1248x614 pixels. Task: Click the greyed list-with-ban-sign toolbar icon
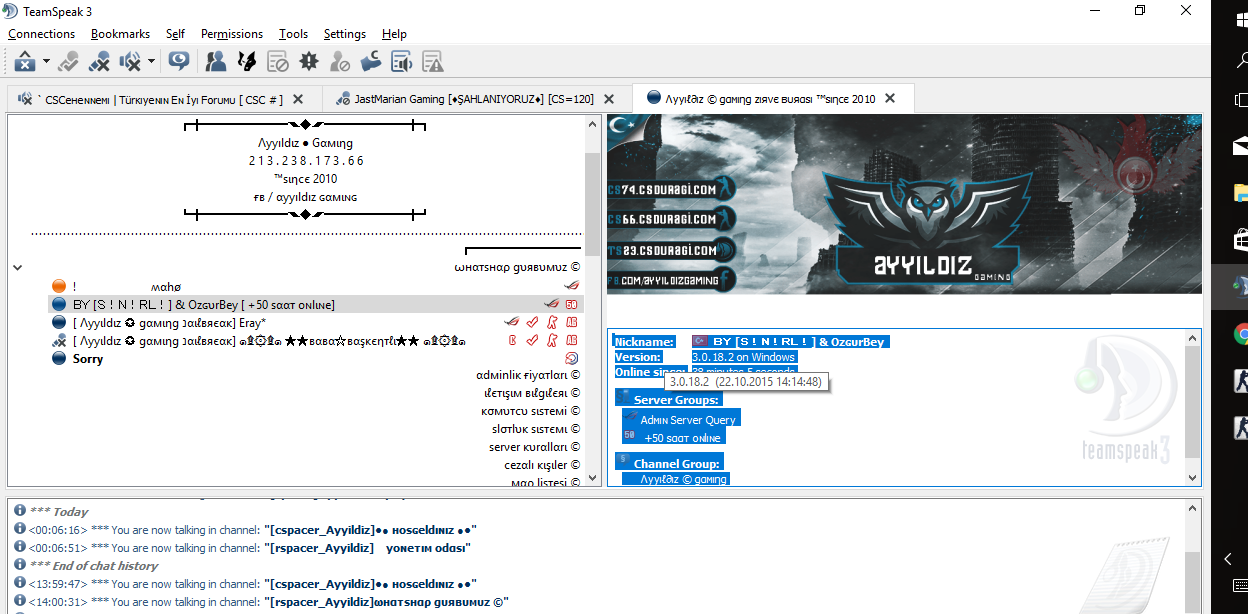[278, 62]
